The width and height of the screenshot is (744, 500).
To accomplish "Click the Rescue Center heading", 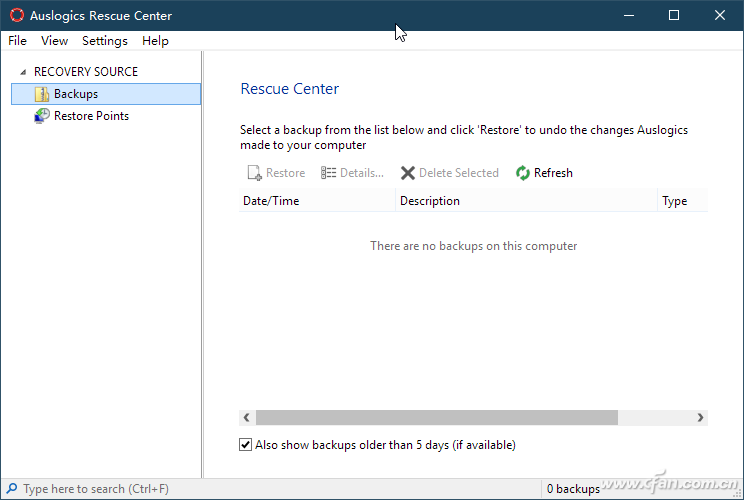I will 289,89.
